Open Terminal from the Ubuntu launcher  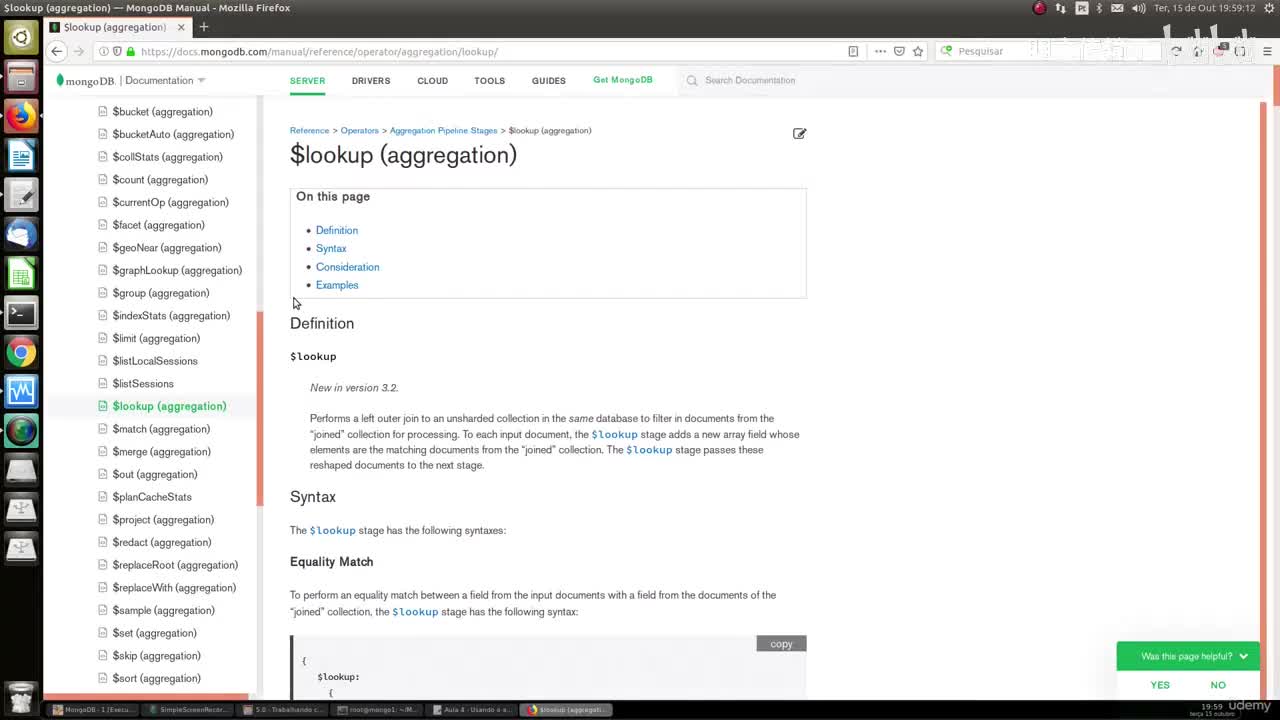click(21, 313)
